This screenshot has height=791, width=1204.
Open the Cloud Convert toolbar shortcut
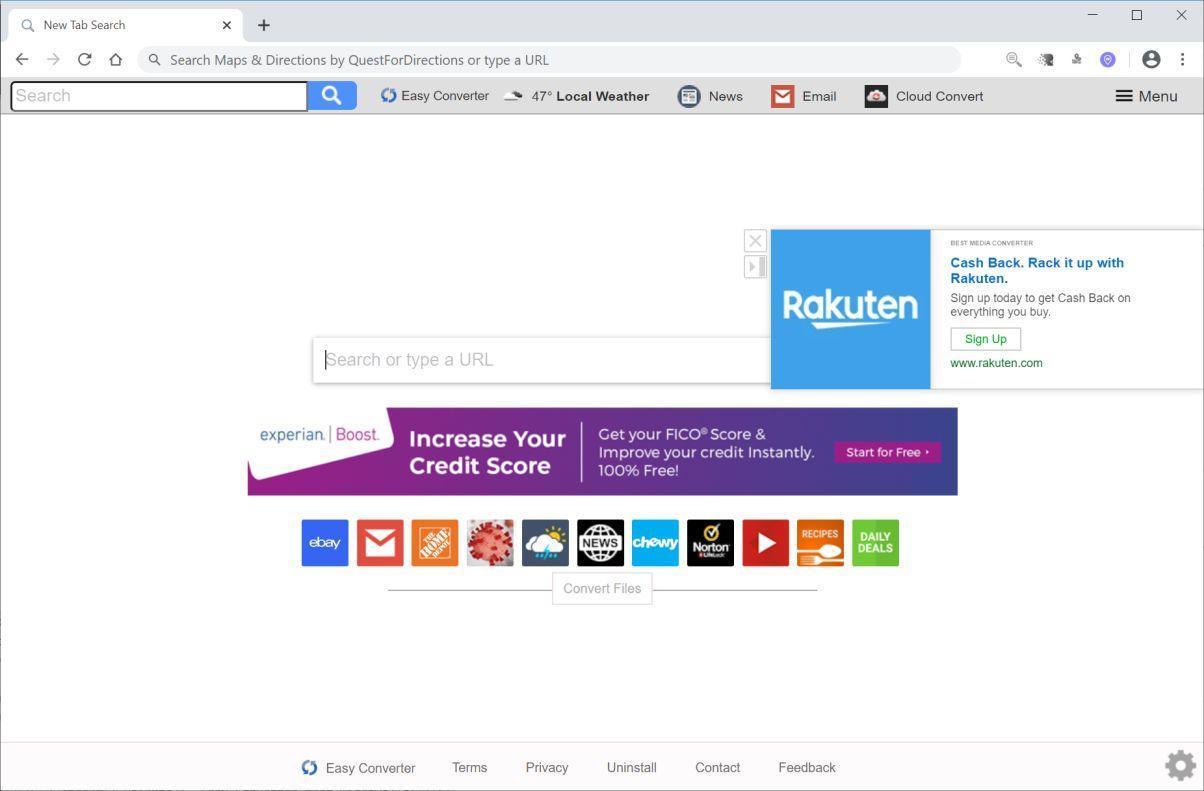(924, 96)
